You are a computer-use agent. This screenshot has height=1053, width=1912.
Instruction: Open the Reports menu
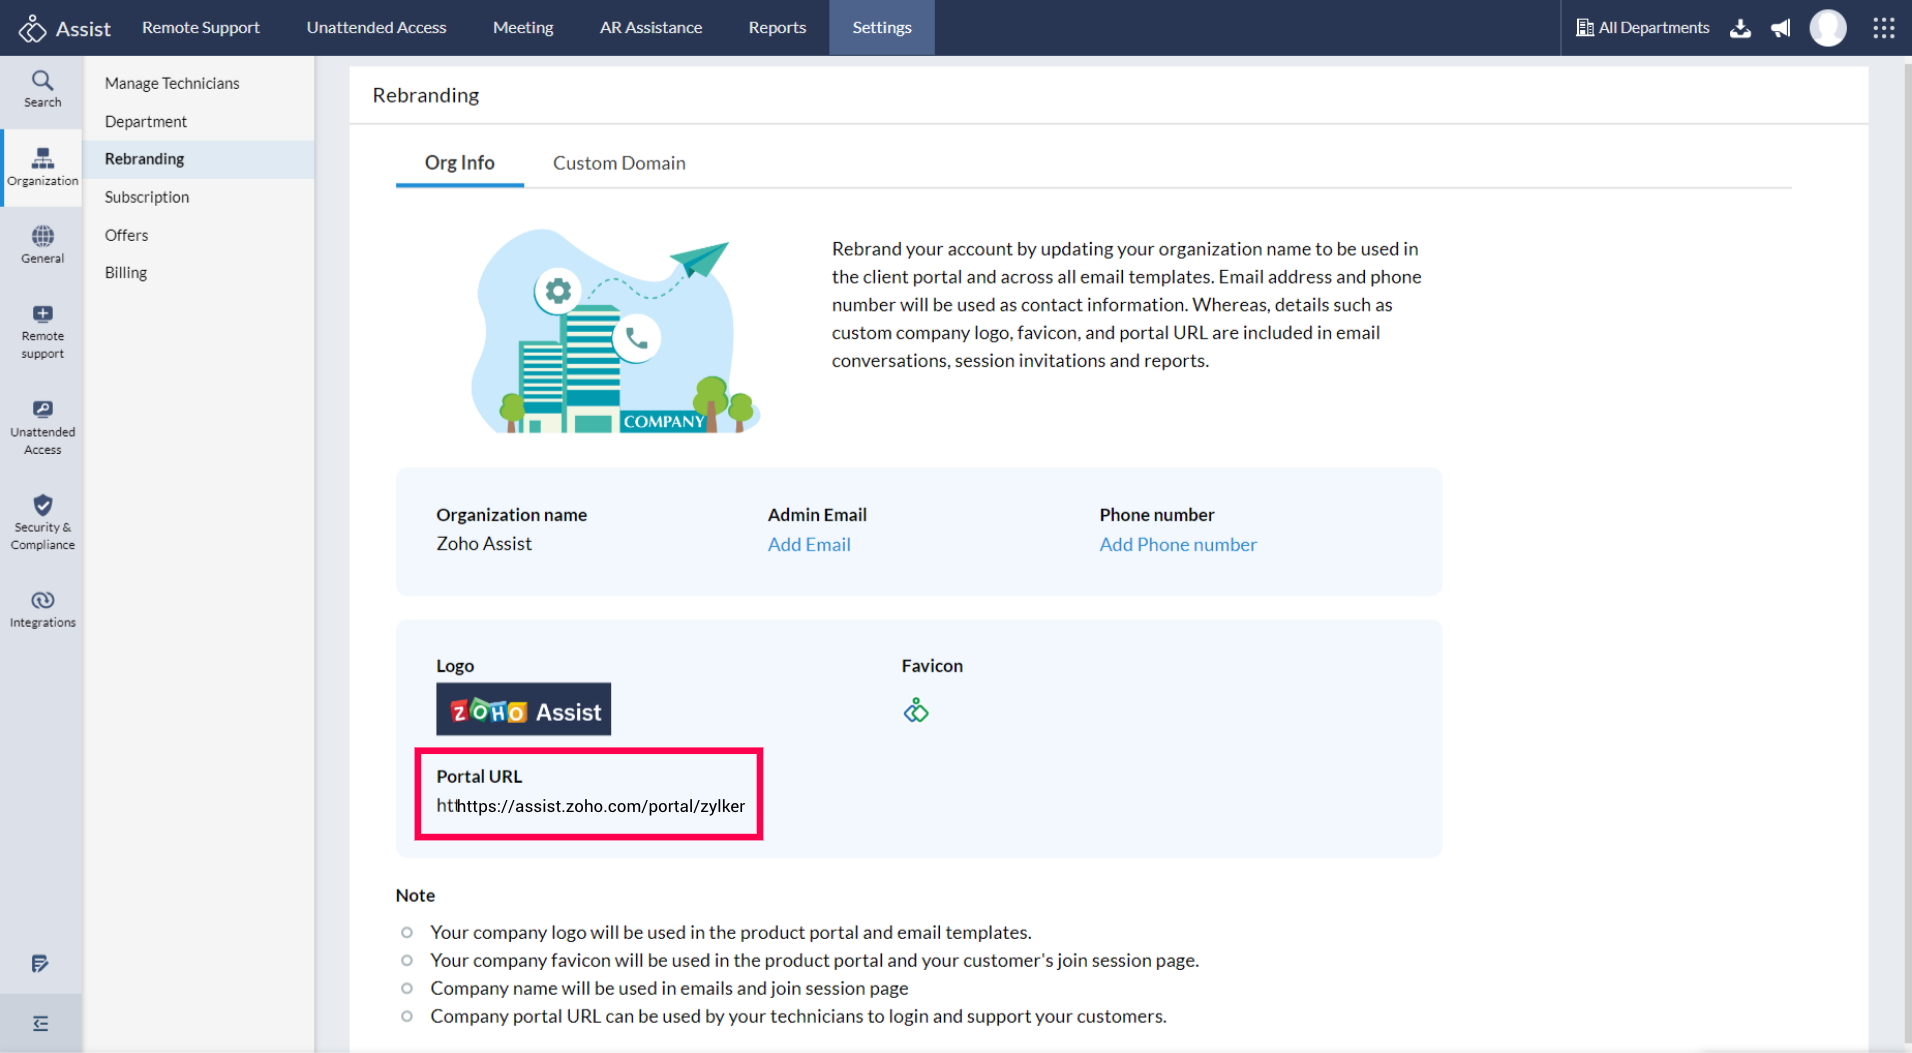(777, 28)
